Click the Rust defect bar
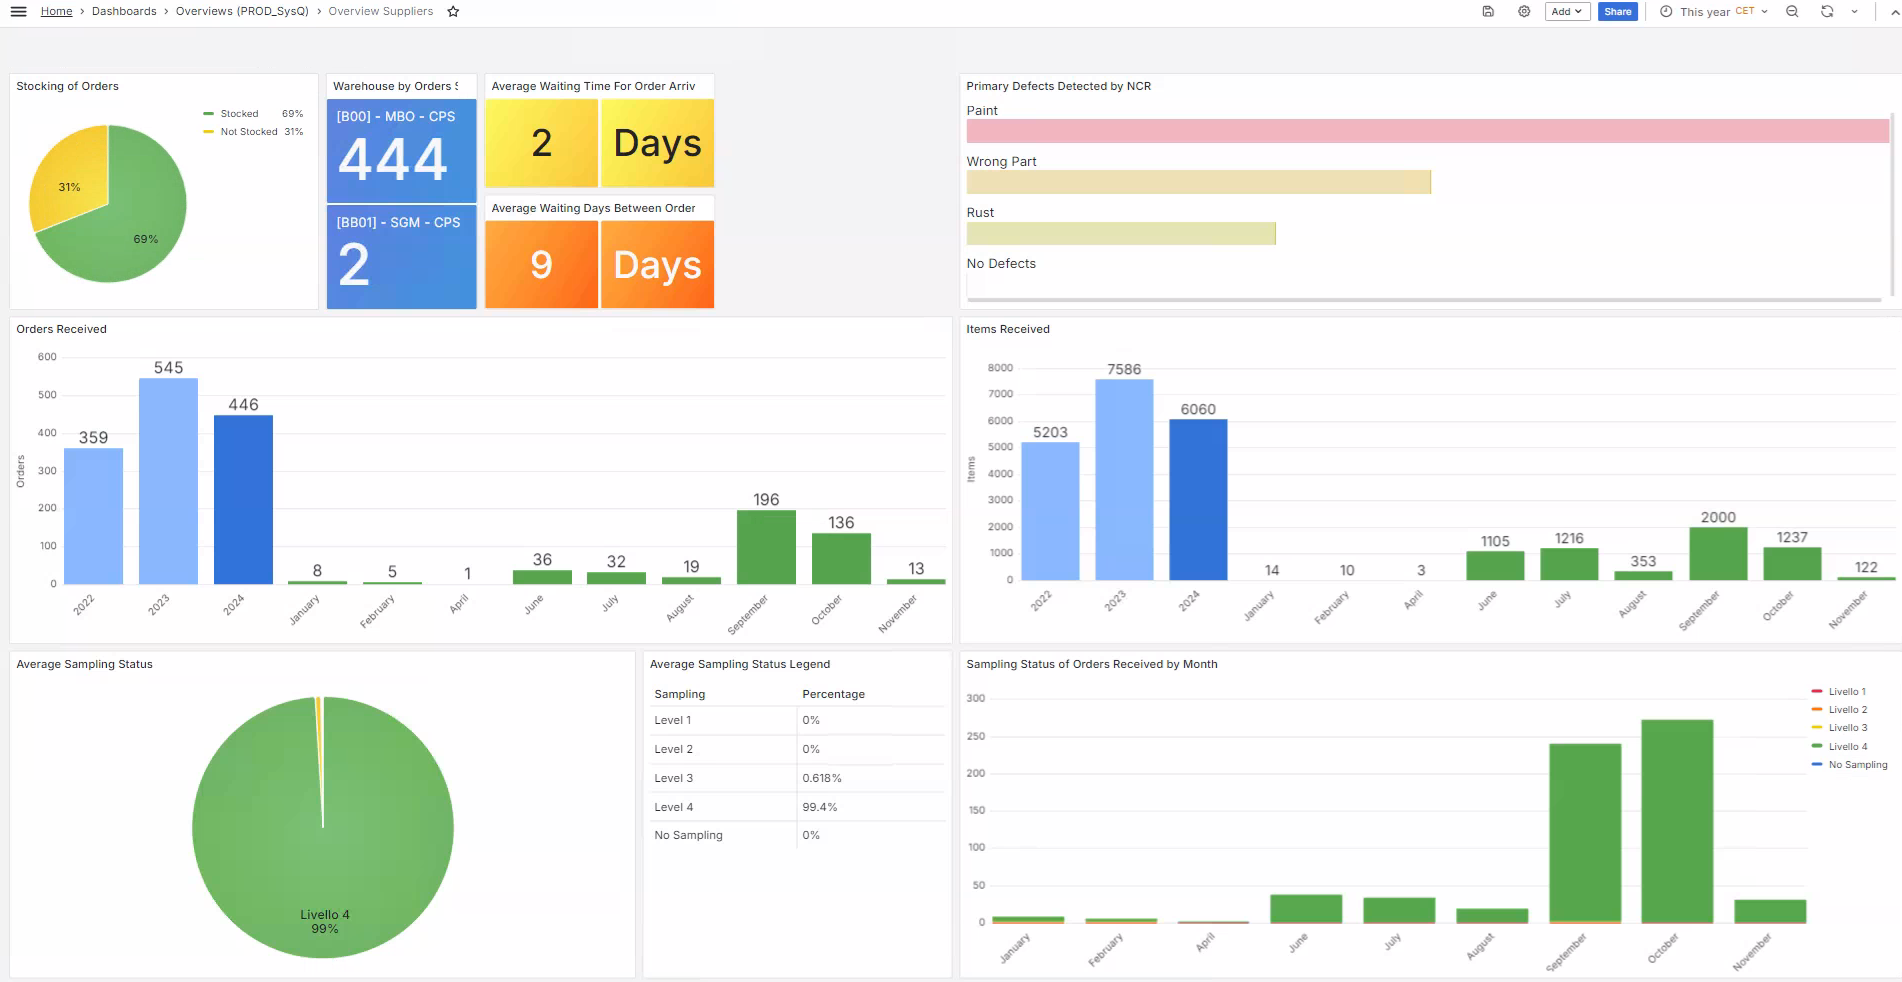The image size is (1902, 982). click(1121, 233)
